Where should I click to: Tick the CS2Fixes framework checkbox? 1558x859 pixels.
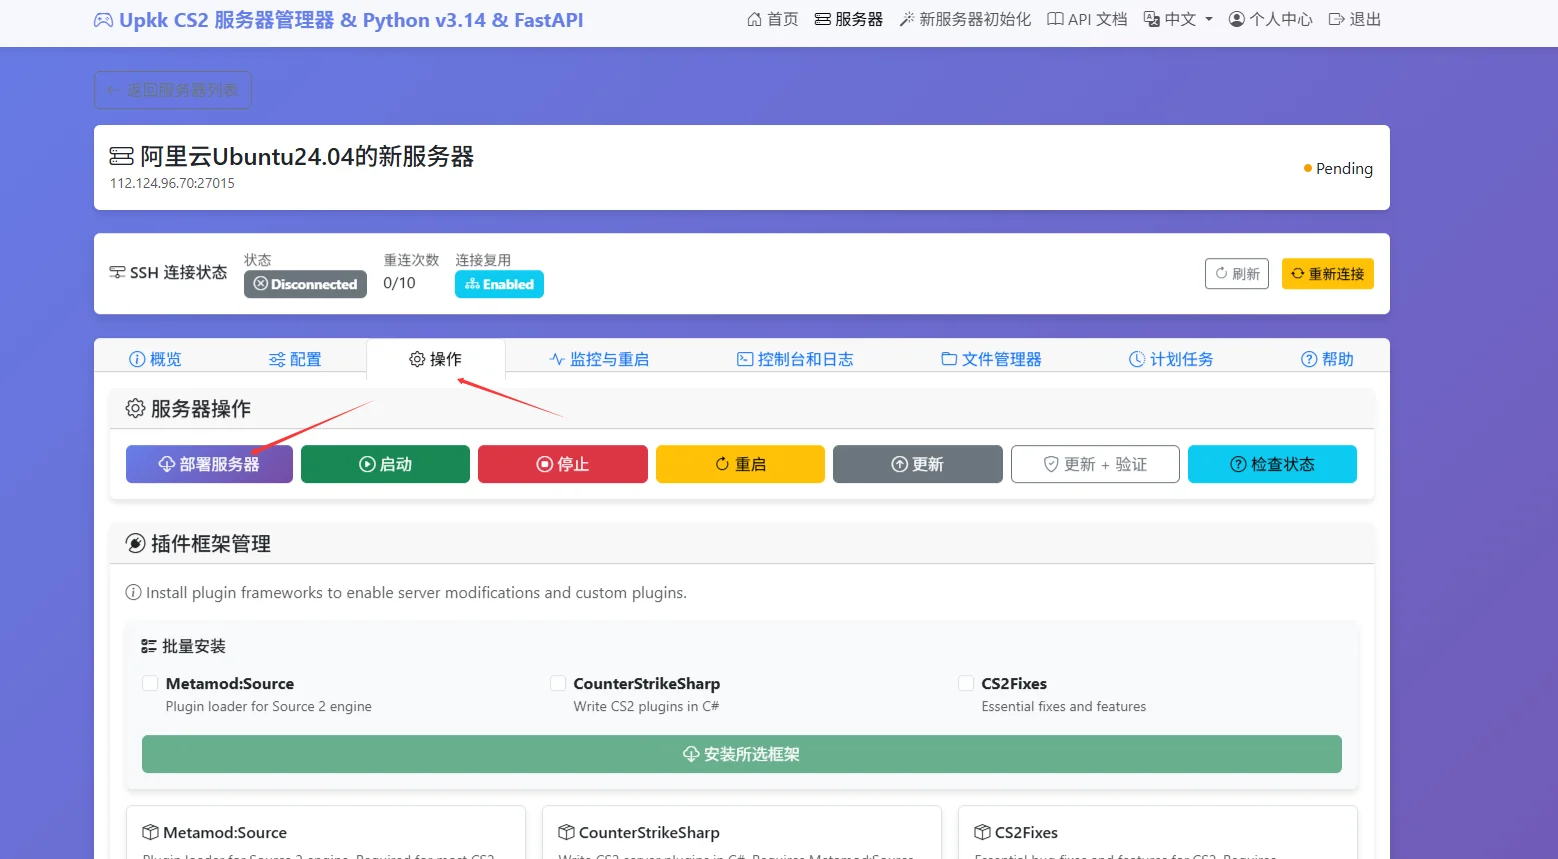click(x=966, y=683)
